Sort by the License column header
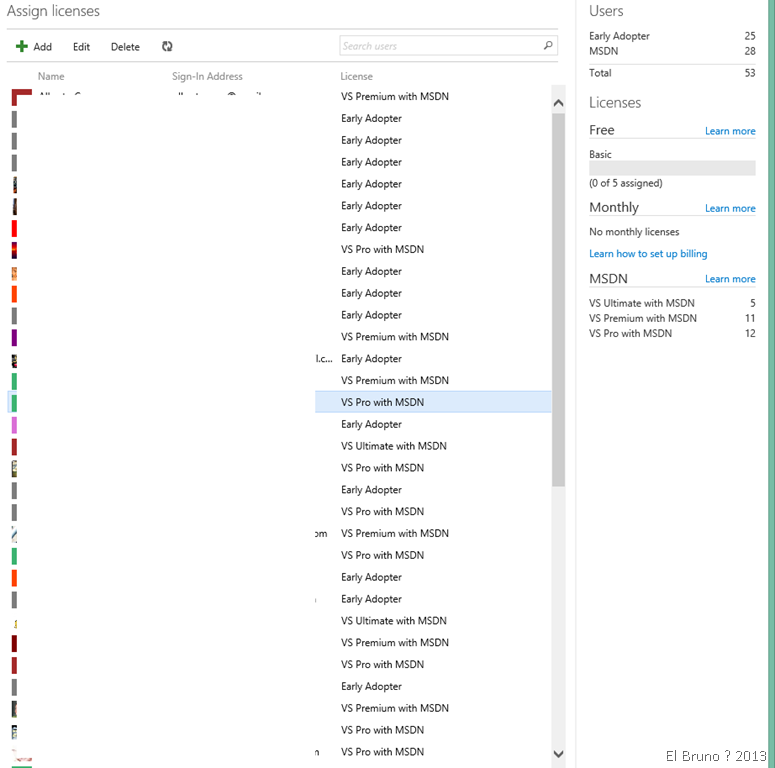Screen dimensions: 775x768 pos(356,76)
